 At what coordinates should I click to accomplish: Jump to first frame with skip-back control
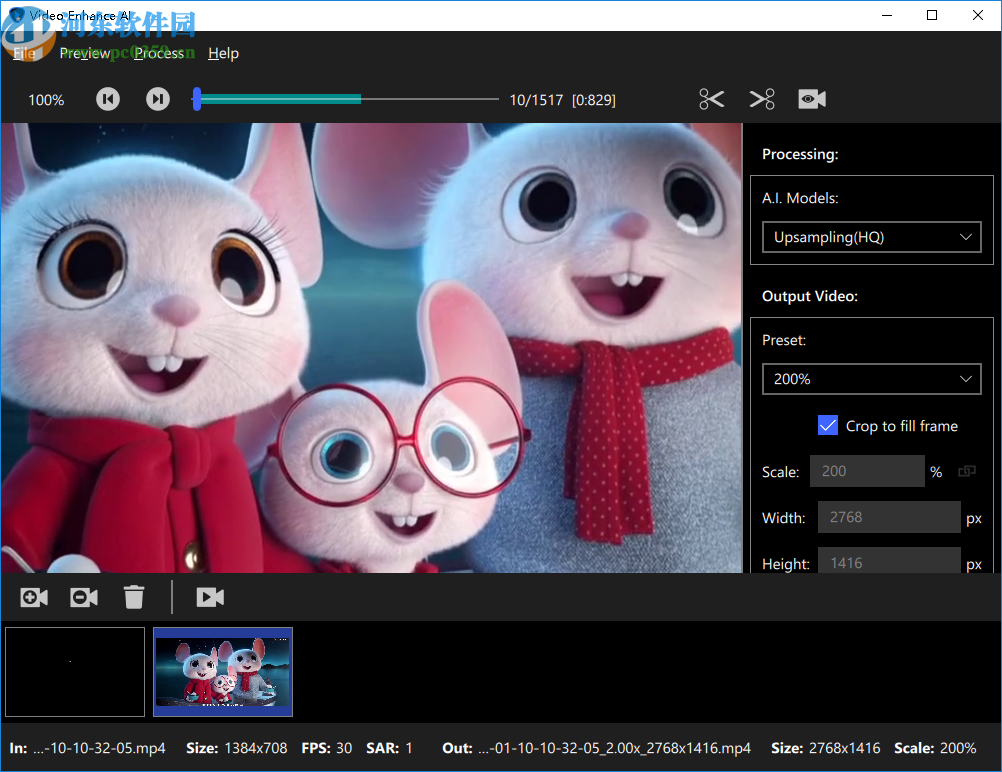click(107, 99)
